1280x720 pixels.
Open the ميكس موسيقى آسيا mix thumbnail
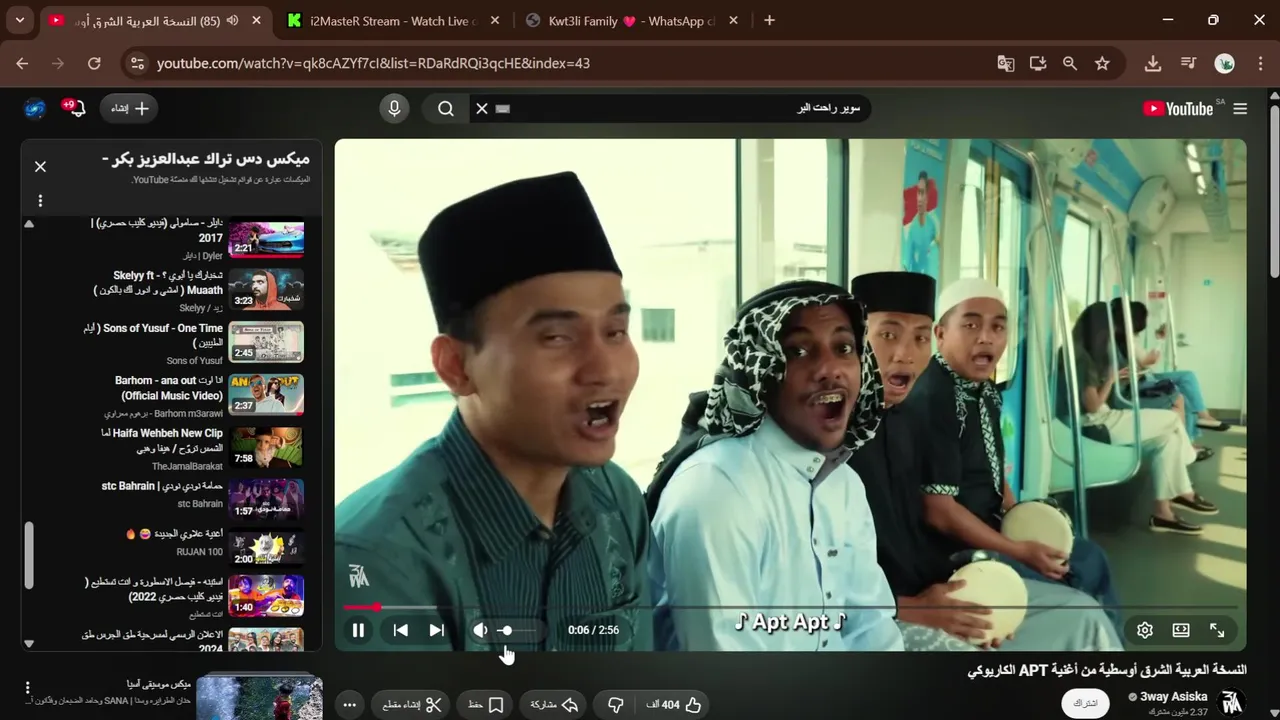pyautogui.click(x=260, y=698)
